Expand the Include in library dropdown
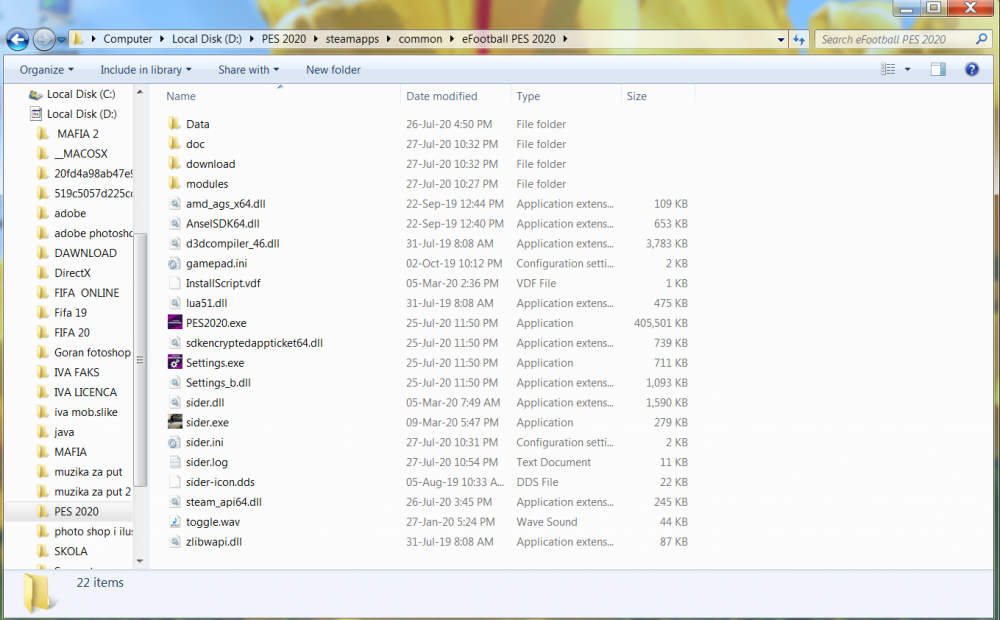The image size is (1000, 620). (x=145, y=70)
